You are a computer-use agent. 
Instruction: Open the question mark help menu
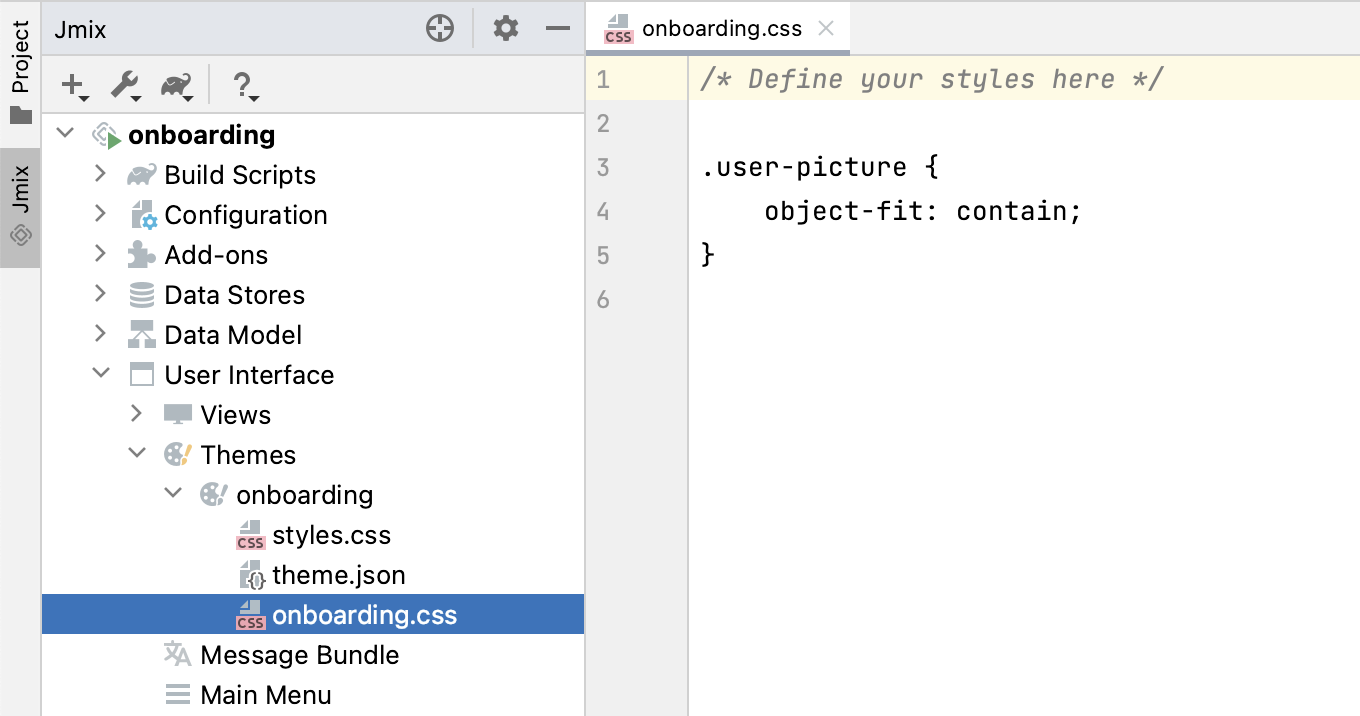244,87
